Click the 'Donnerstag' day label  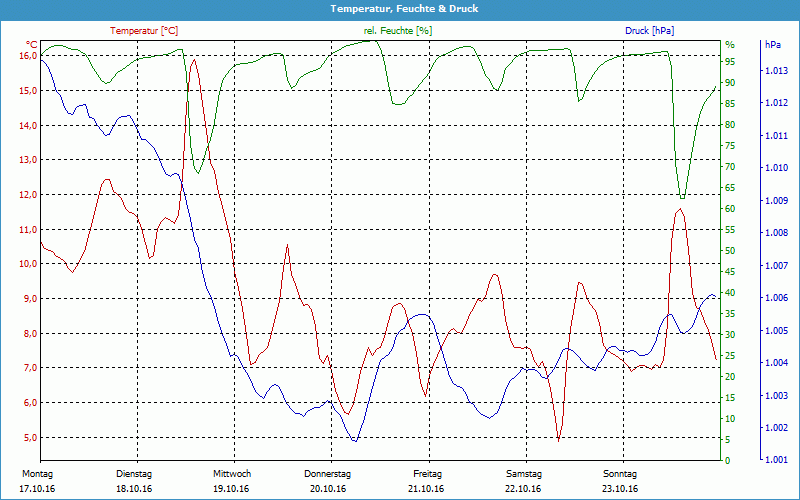pyautogui.click(x=328, y=474)
